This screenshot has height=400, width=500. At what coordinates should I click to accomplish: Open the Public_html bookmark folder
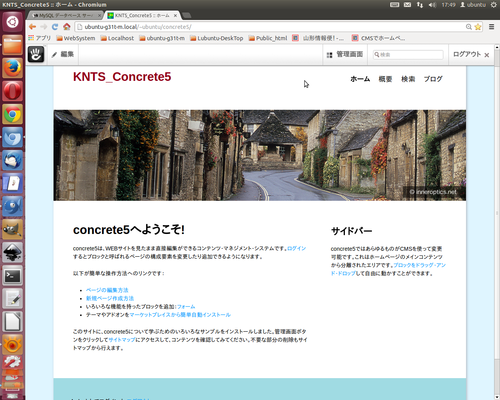(268, 38)
